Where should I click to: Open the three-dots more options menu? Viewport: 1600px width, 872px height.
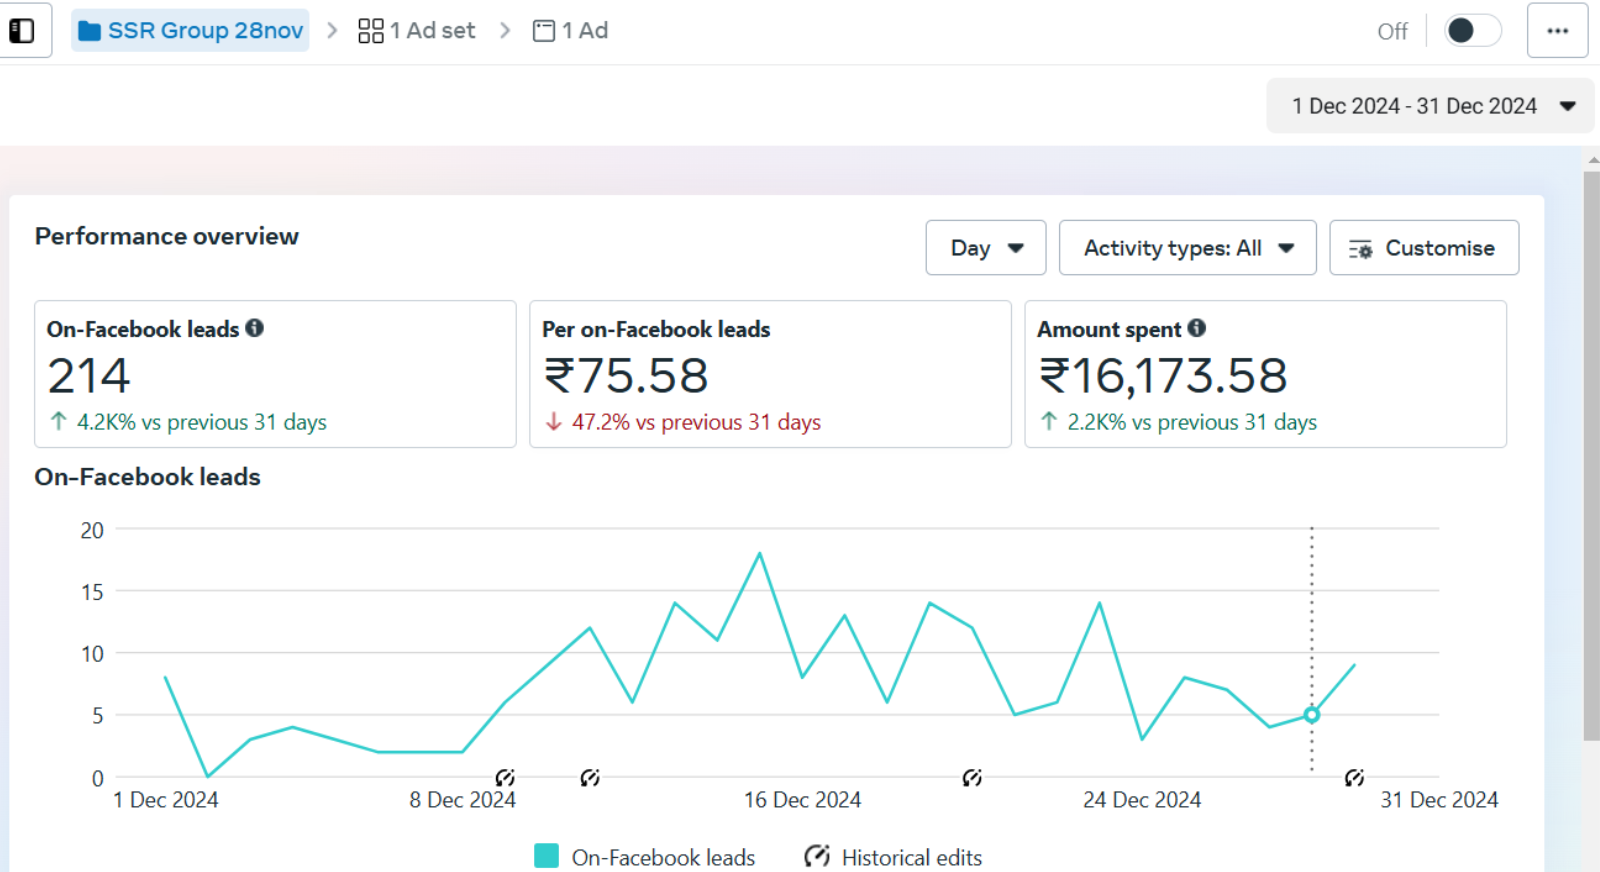[x=1557, y=31]
